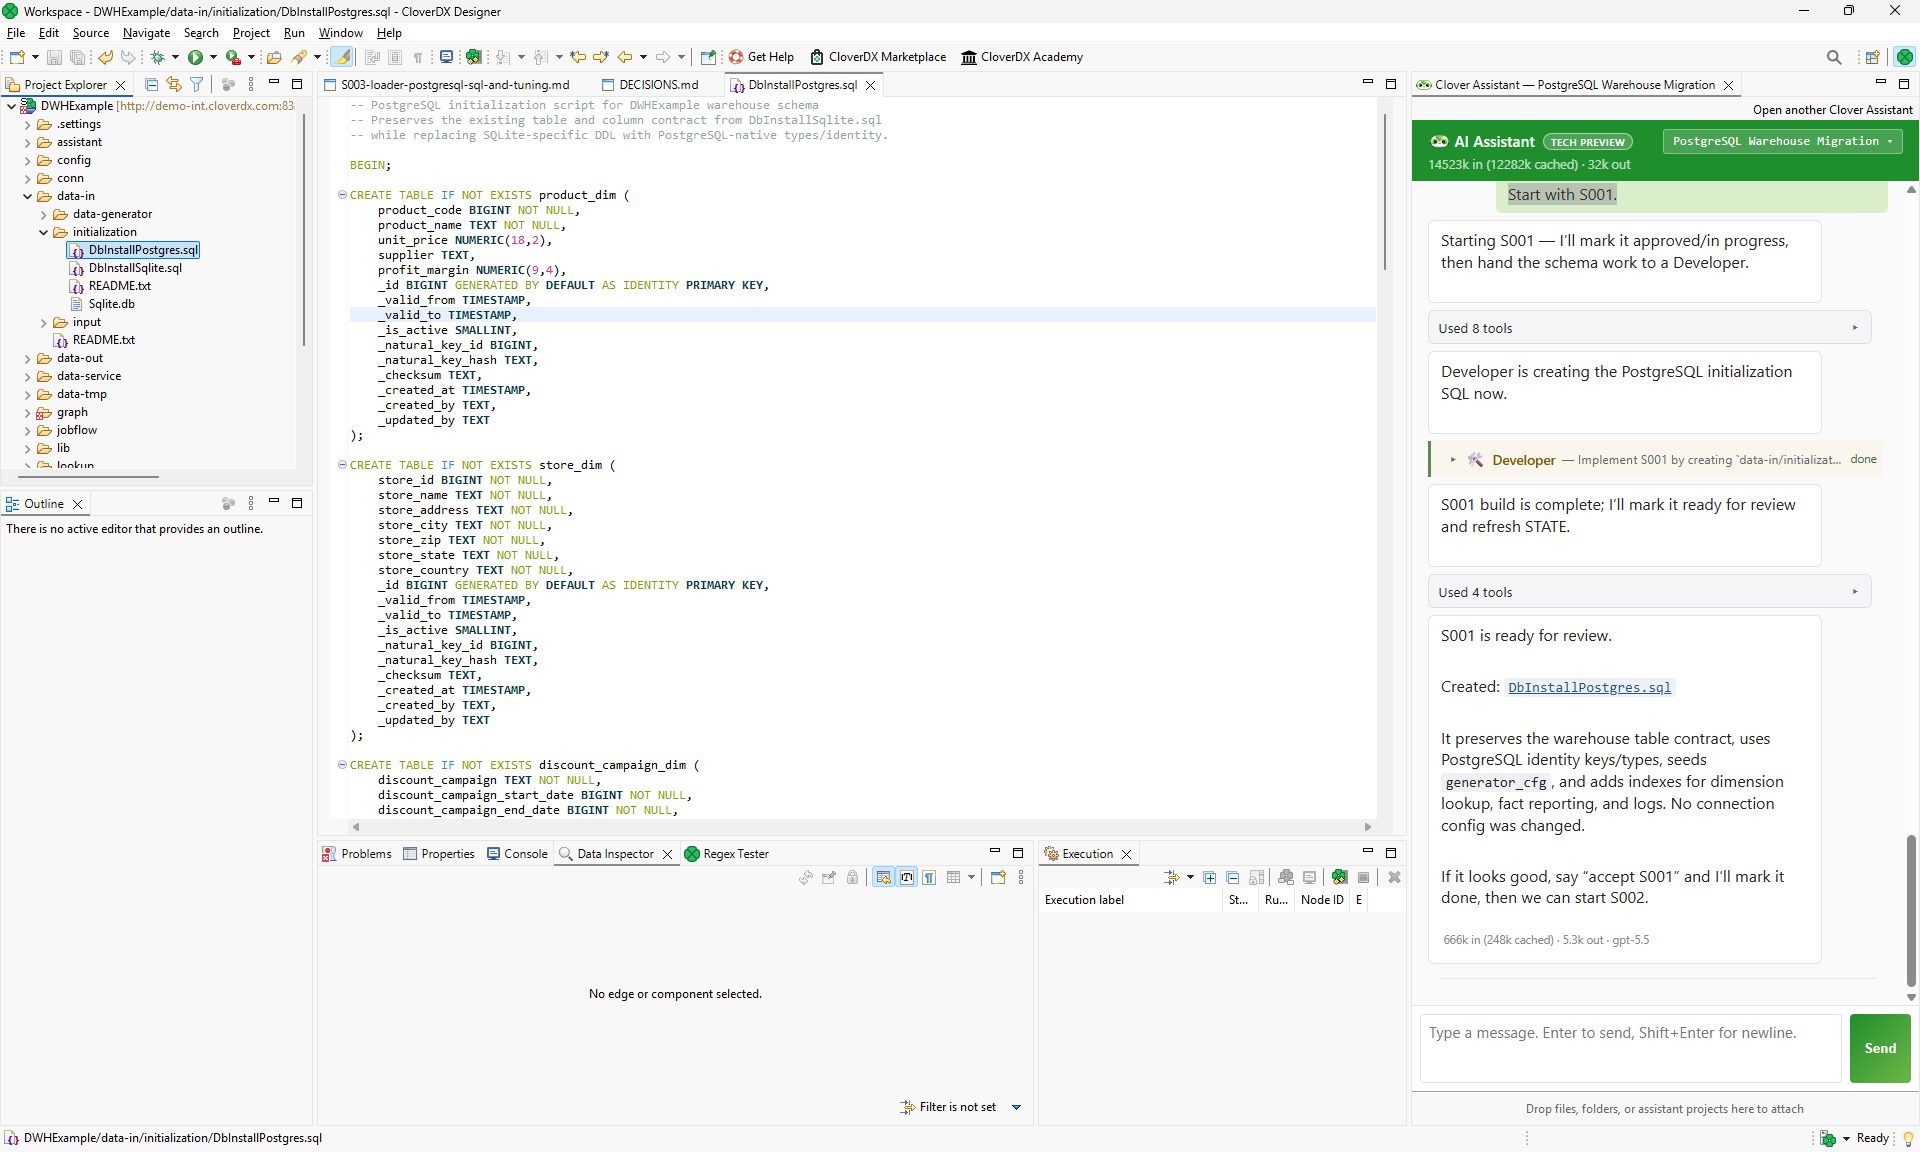Open the PostgreSQL Warehouse Migration dropdown
Screen dimensions: 1920x1152
pyautogui.click(x=1783, y=142)
